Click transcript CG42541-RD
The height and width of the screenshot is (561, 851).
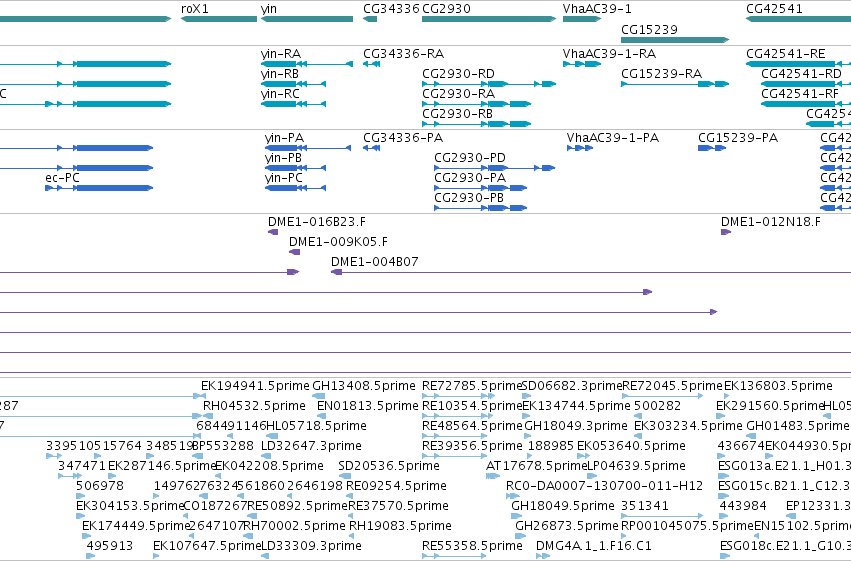pos(806,84)
